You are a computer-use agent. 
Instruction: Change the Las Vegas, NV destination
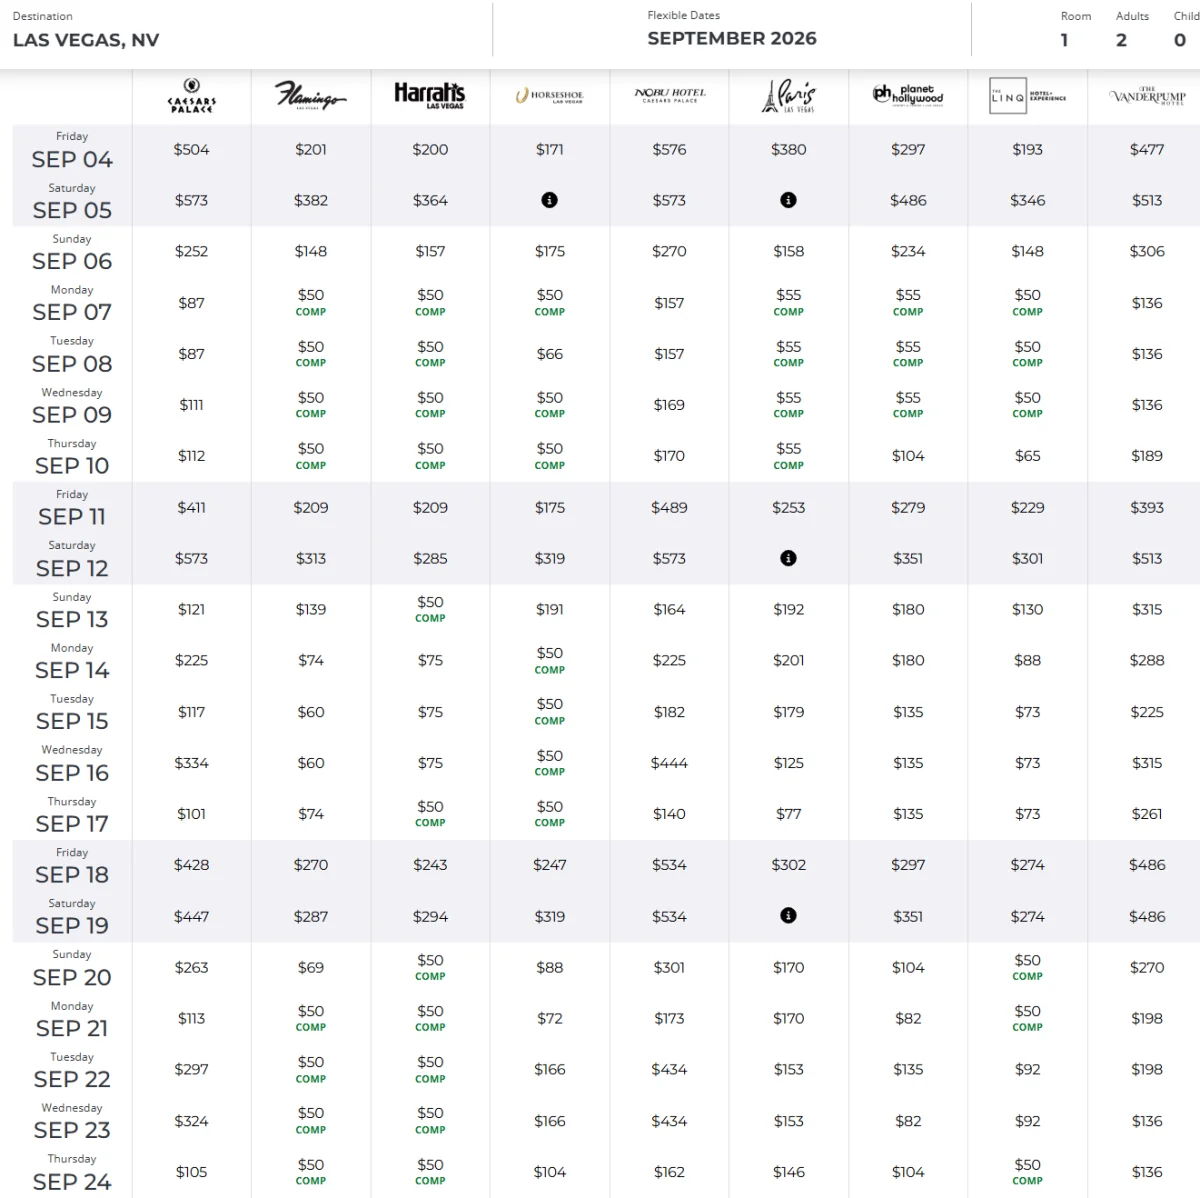pyautogui.click(x=86, y=40)
